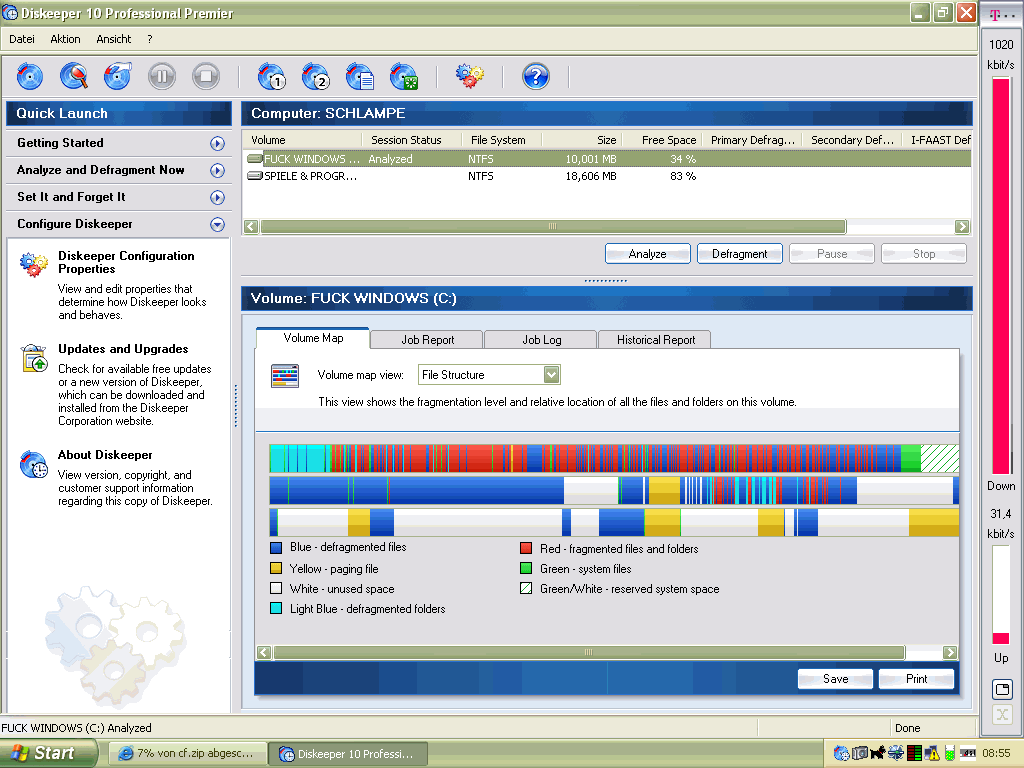Open the Updates and Upgrades link
Viewport: 1024px width, 768px height.
(x=123, y=349)
